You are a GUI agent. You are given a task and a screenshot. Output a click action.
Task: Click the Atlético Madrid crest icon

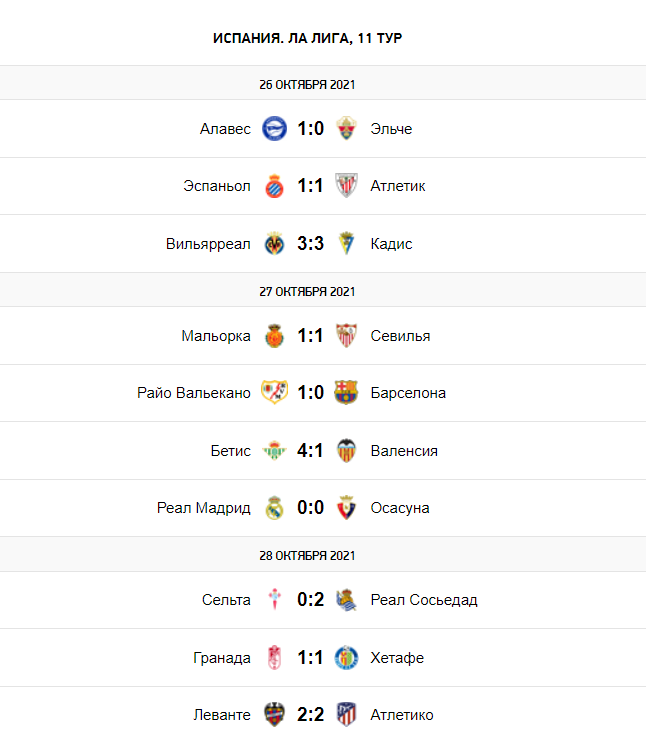click(x=346, y=715)
